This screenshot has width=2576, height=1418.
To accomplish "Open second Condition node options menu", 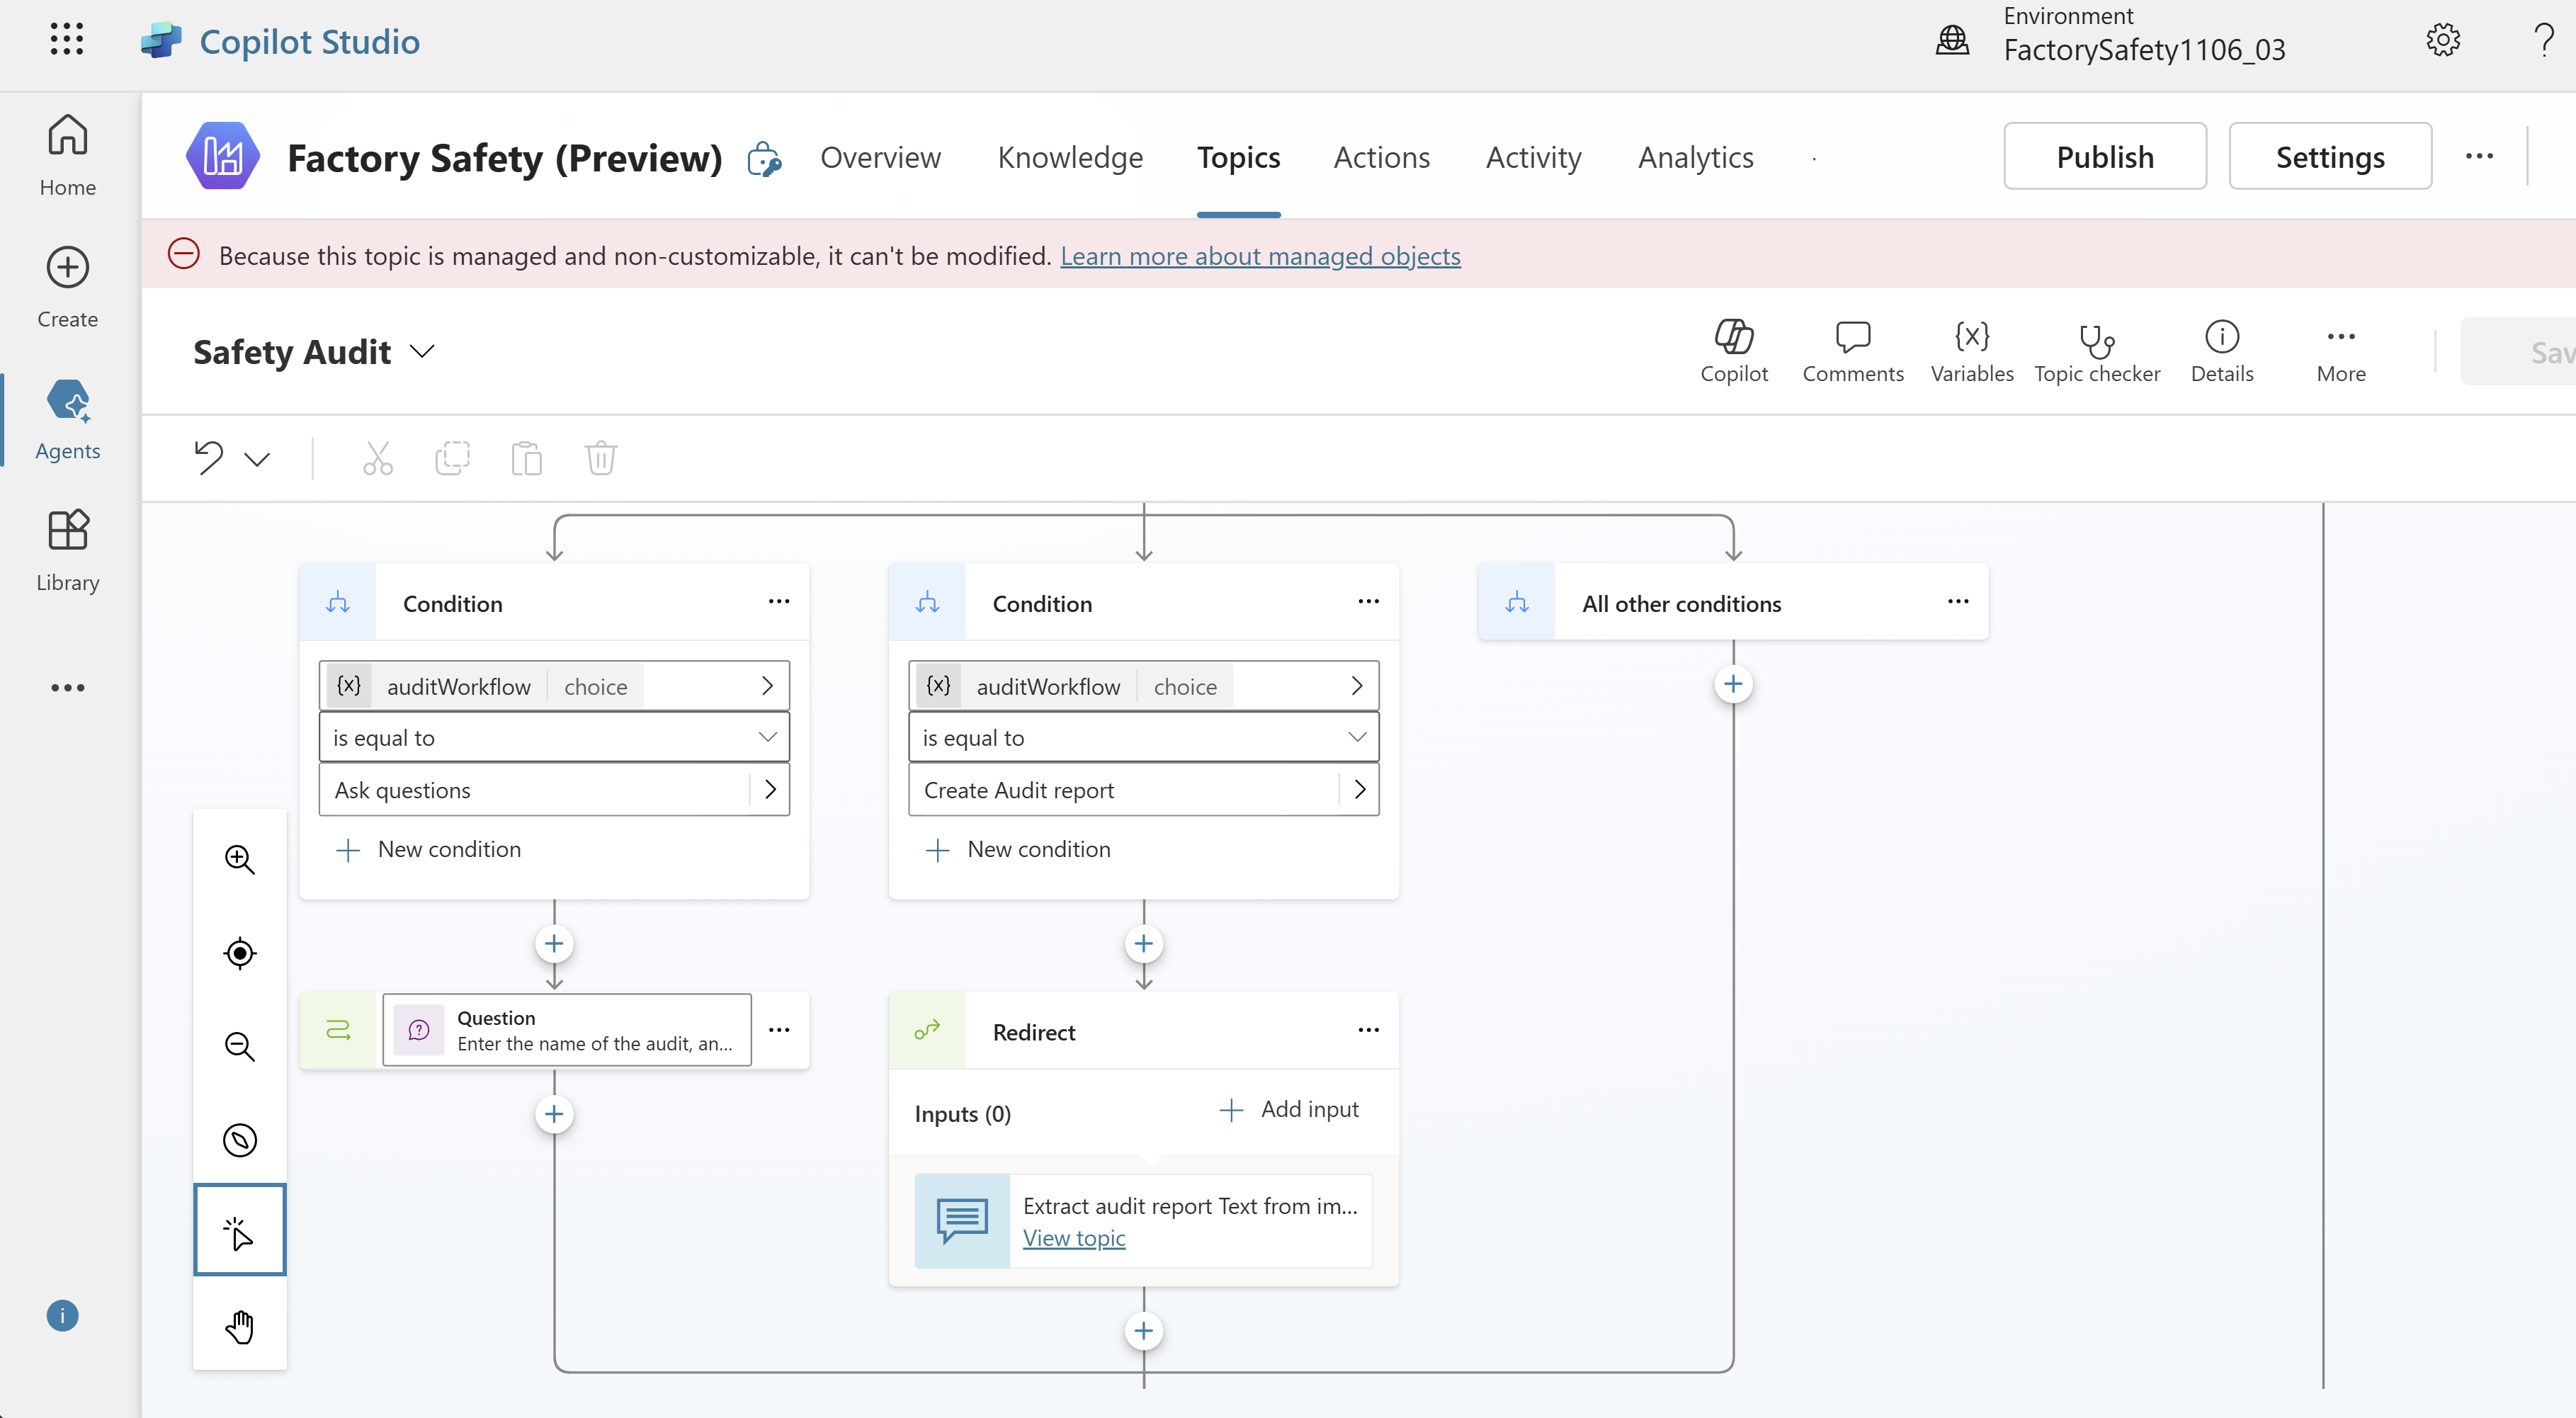I will 1368,601.
